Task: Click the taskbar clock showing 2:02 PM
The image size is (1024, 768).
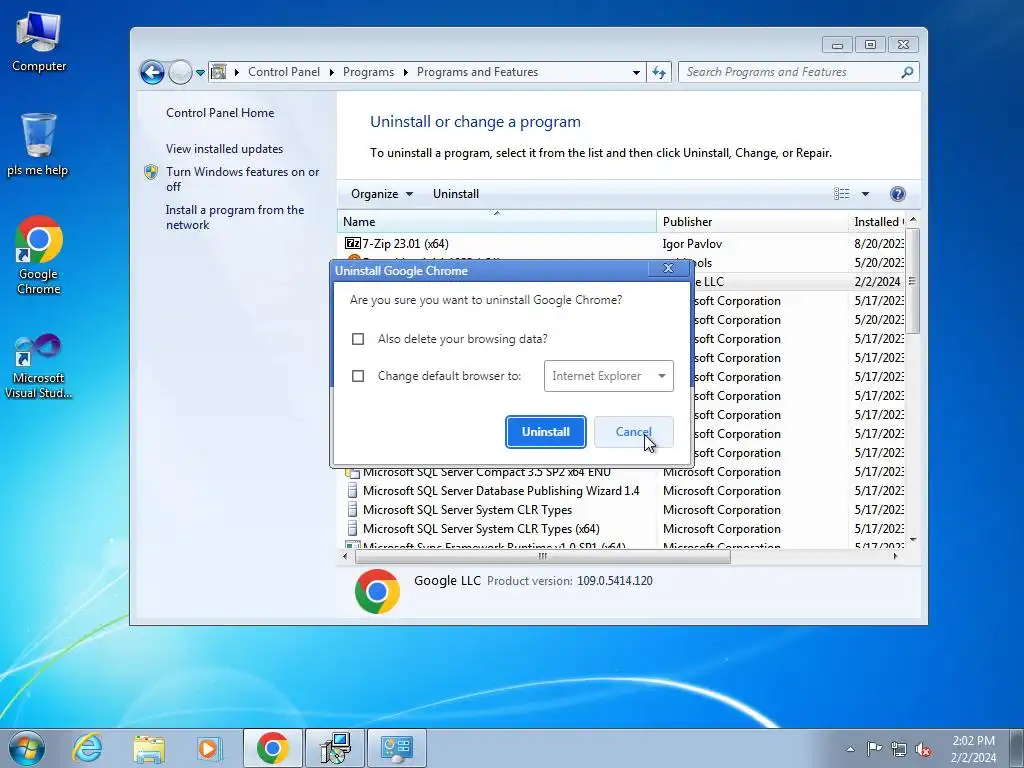Action: pyautogui.click(x=973, y=748)
